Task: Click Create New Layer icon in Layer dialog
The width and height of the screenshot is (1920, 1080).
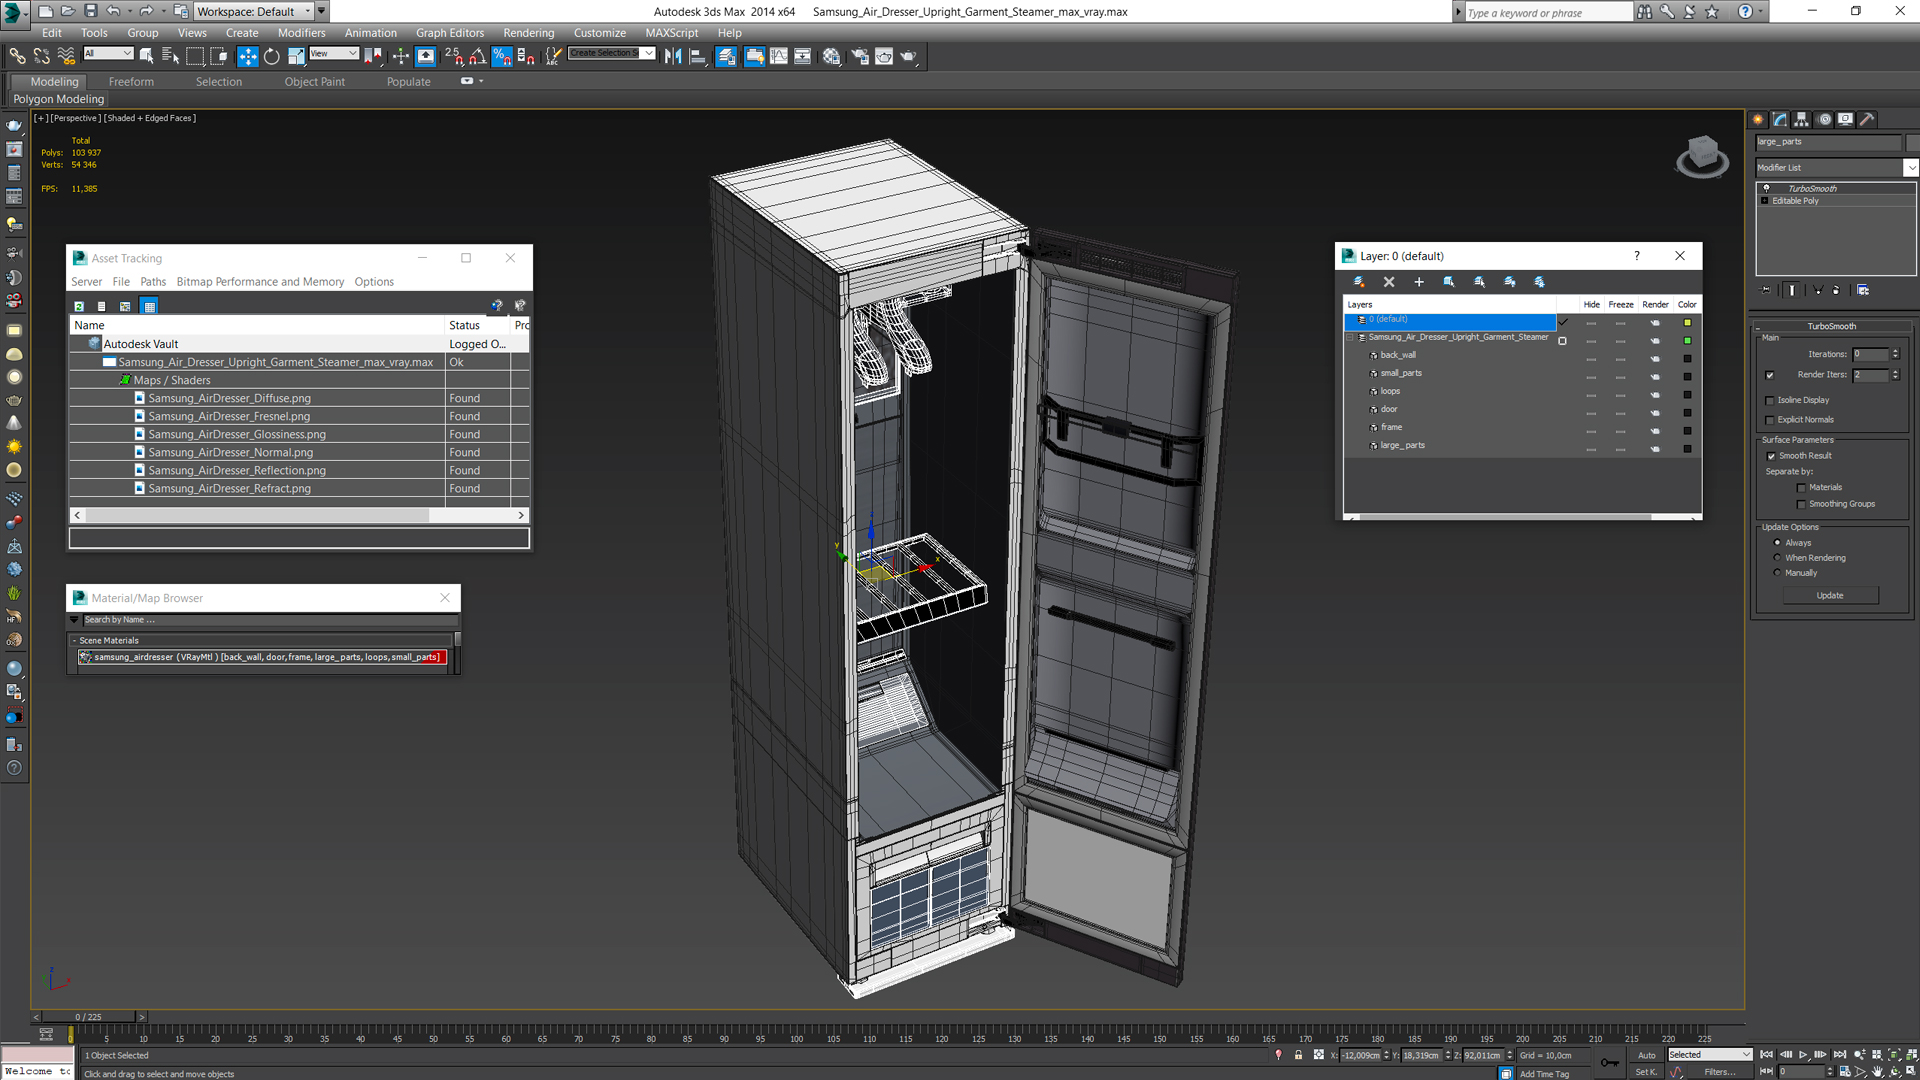Action: pyautogui.click(x=1359, y=282)
